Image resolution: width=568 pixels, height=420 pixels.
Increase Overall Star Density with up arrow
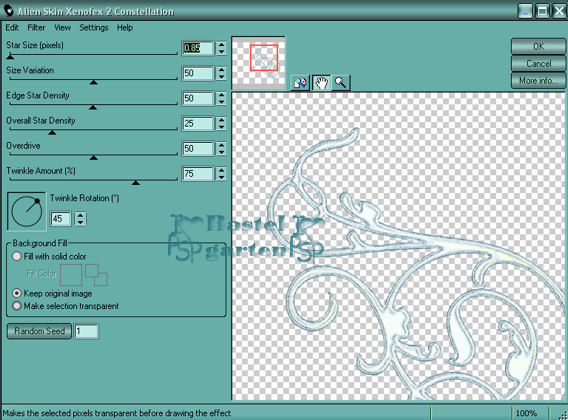point(222,120)
